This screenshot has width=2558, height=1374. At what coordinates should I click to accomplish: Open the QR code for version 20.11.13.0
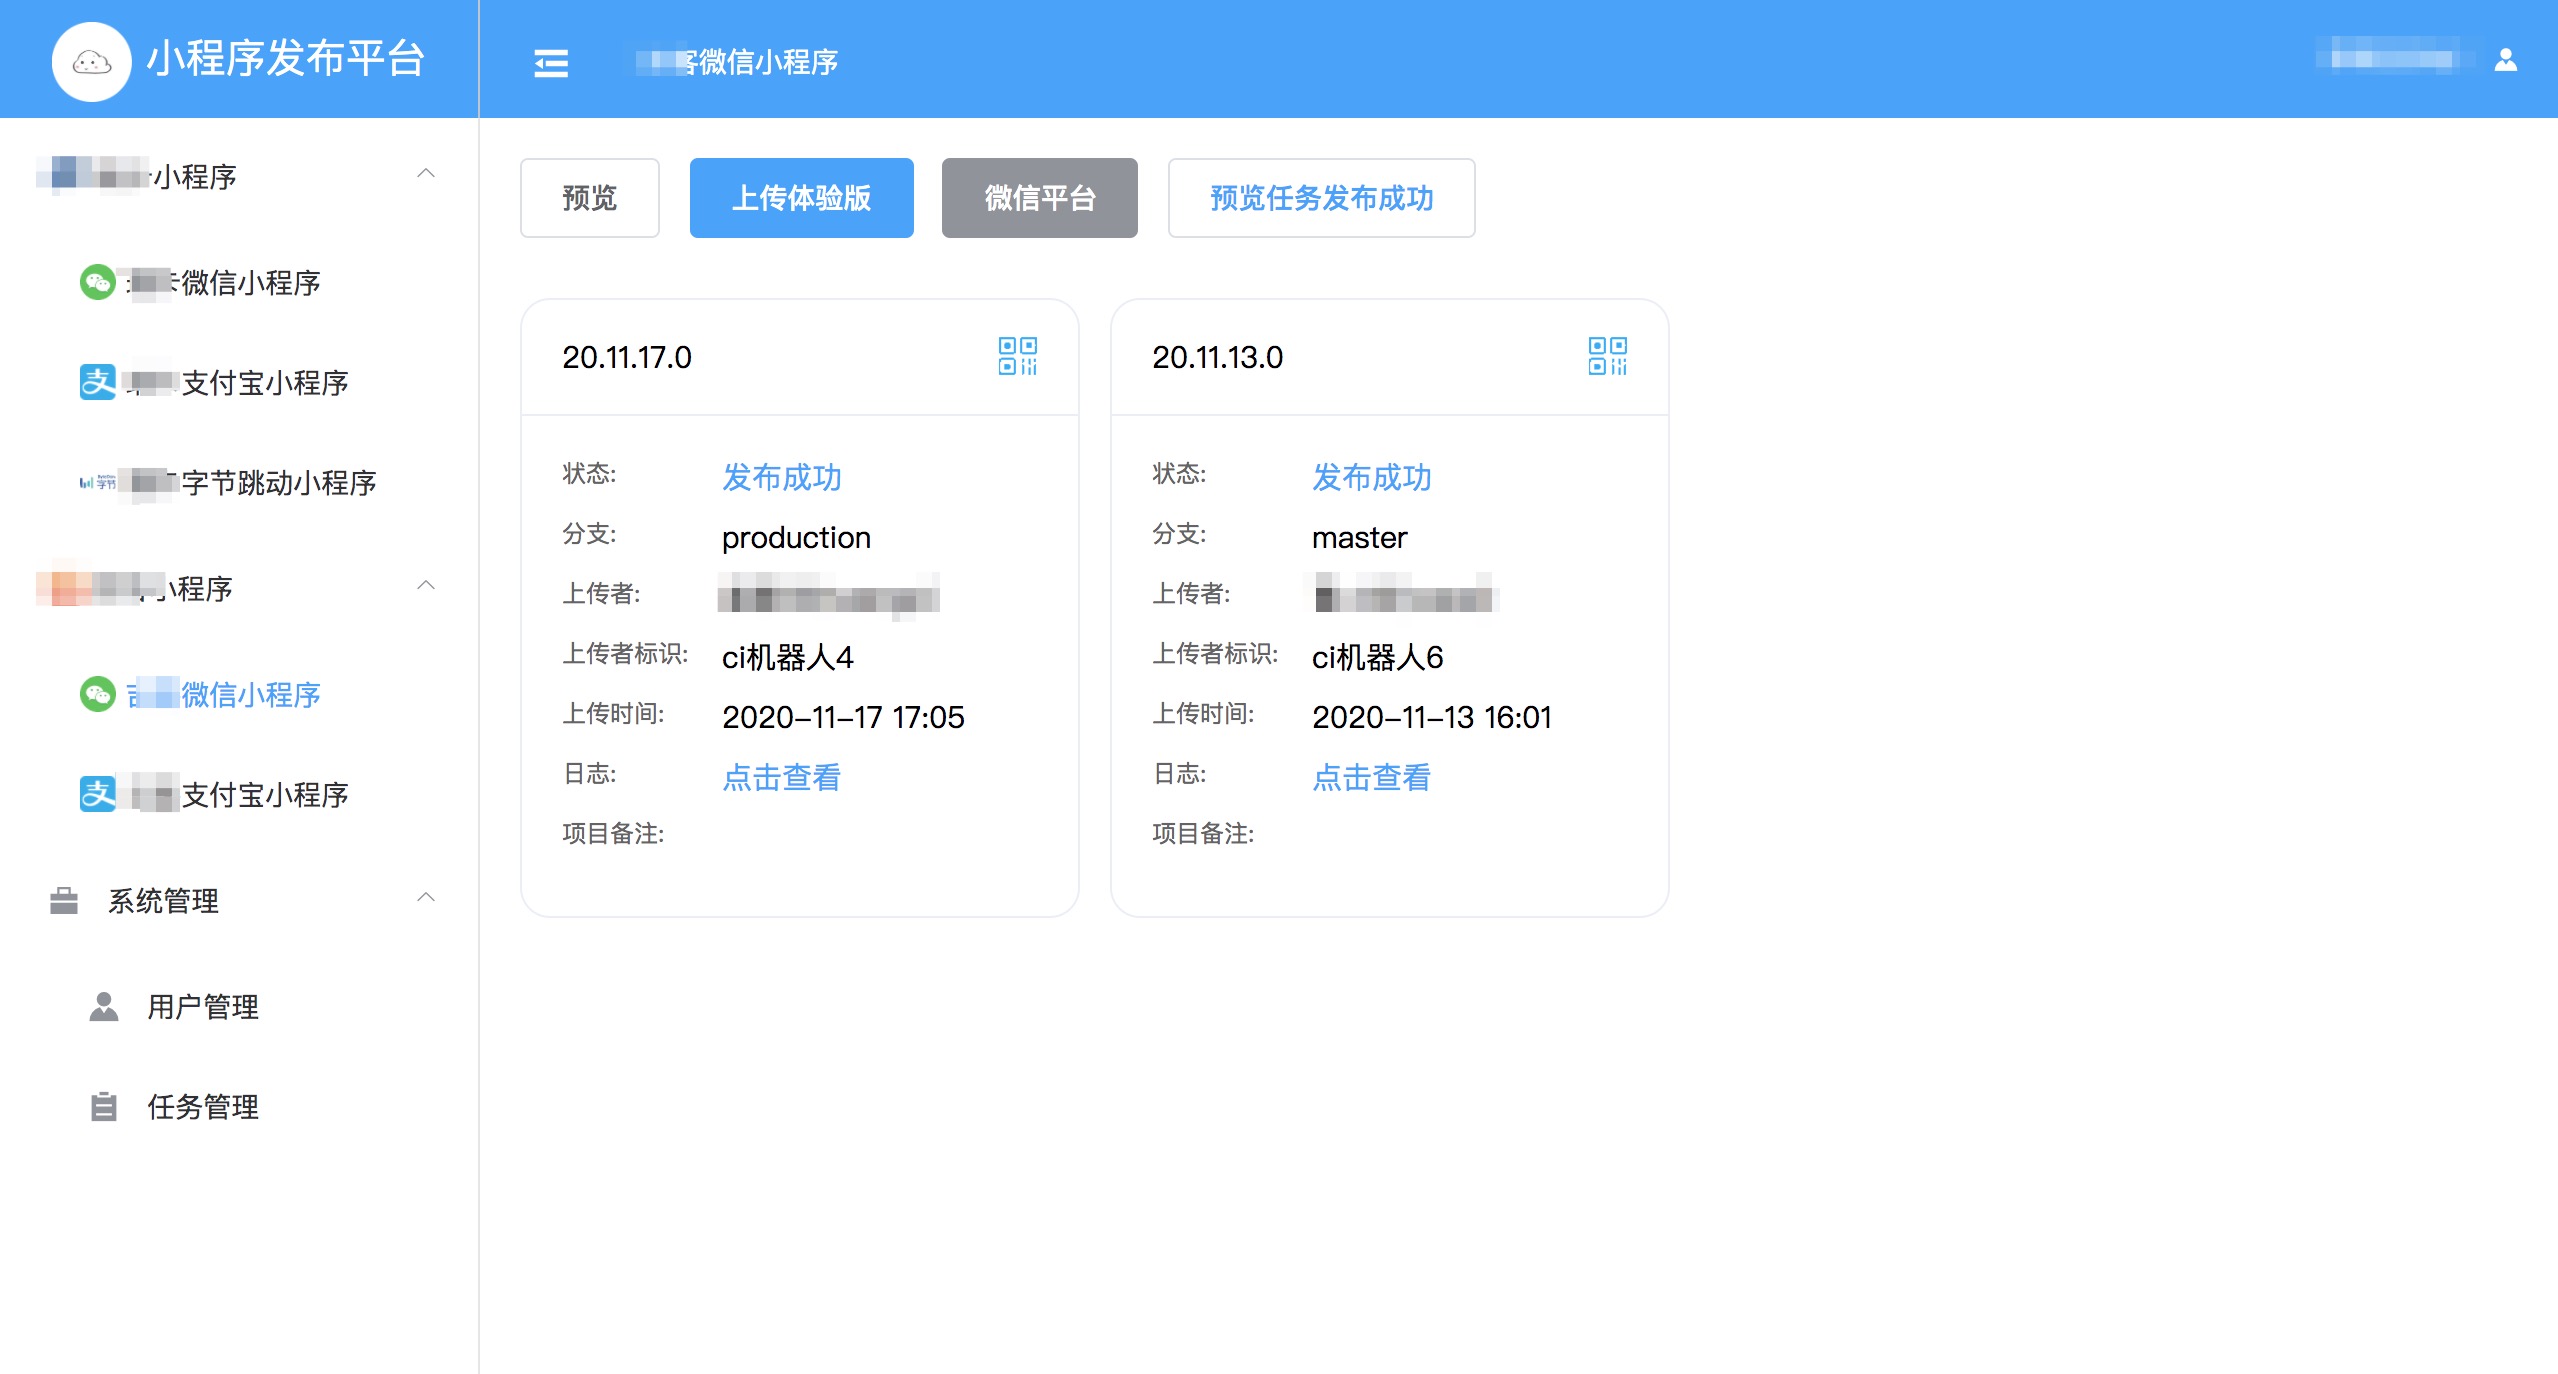(x=1607, y=356)
